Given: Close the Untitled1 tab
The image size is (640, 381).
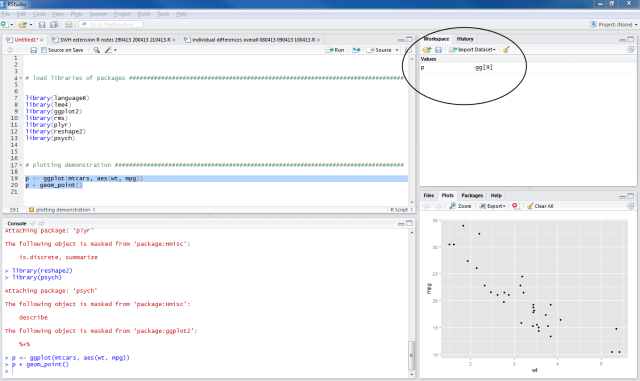Looking at the screenshot, I should coord(42,40).
